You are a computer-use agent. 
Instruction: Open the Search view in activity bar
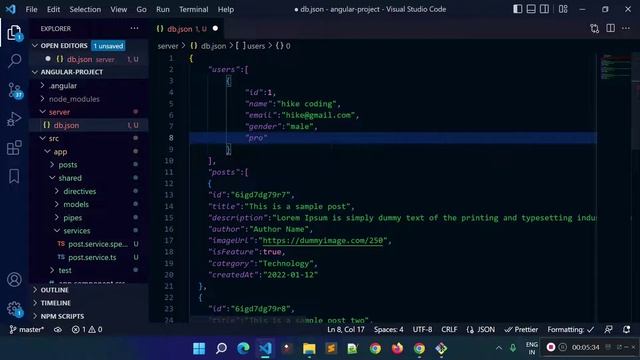click(x=14, y=61)
